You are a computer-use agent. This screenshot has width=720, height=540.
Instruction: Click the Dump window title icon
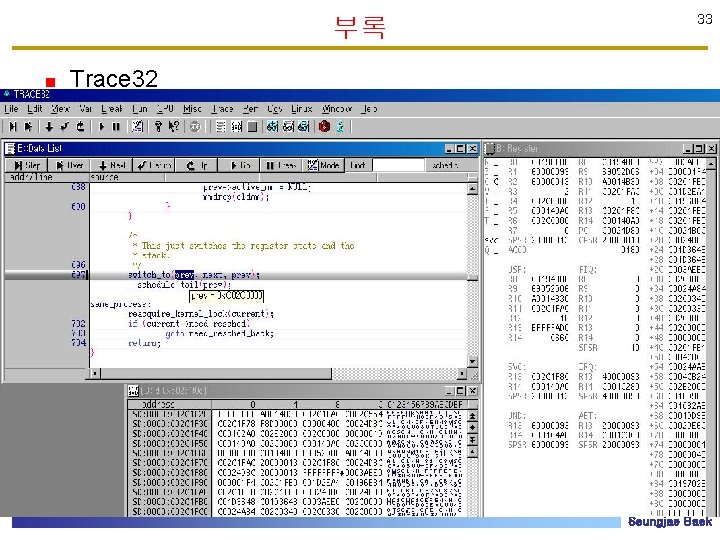[x=133, y=391]
